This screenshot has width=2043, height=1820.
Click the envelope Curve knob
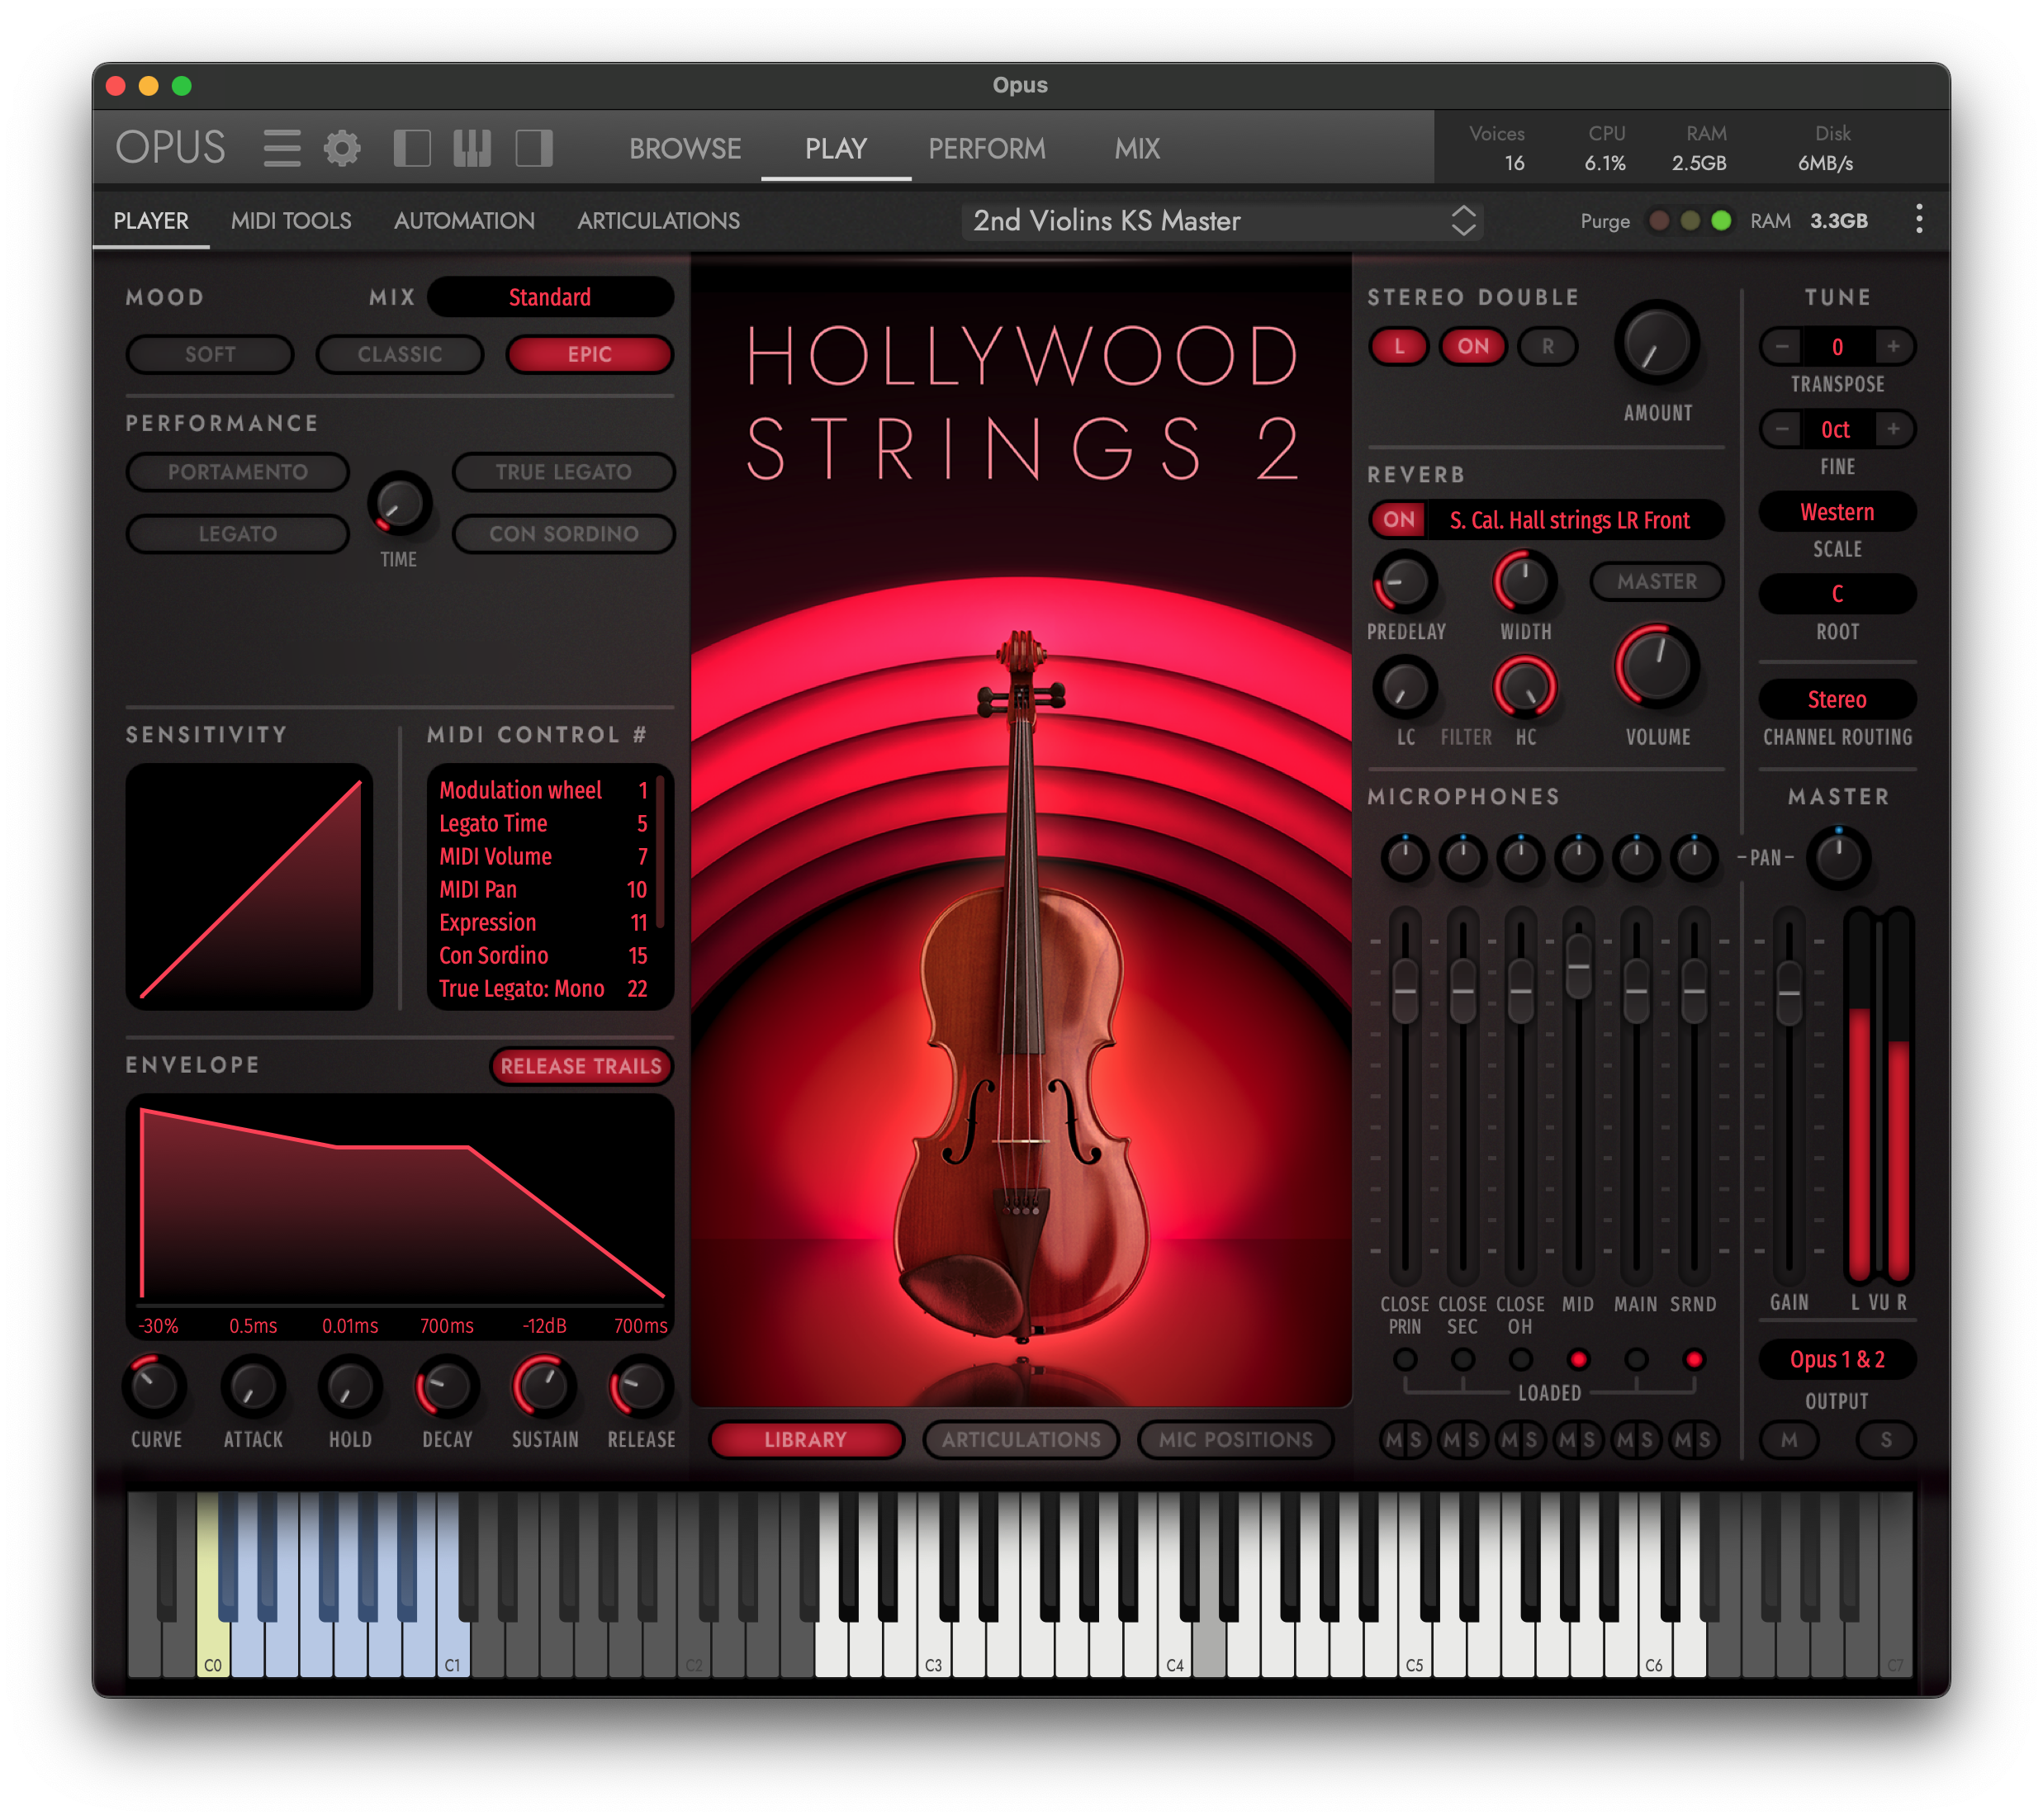[x=155, y=1387]
